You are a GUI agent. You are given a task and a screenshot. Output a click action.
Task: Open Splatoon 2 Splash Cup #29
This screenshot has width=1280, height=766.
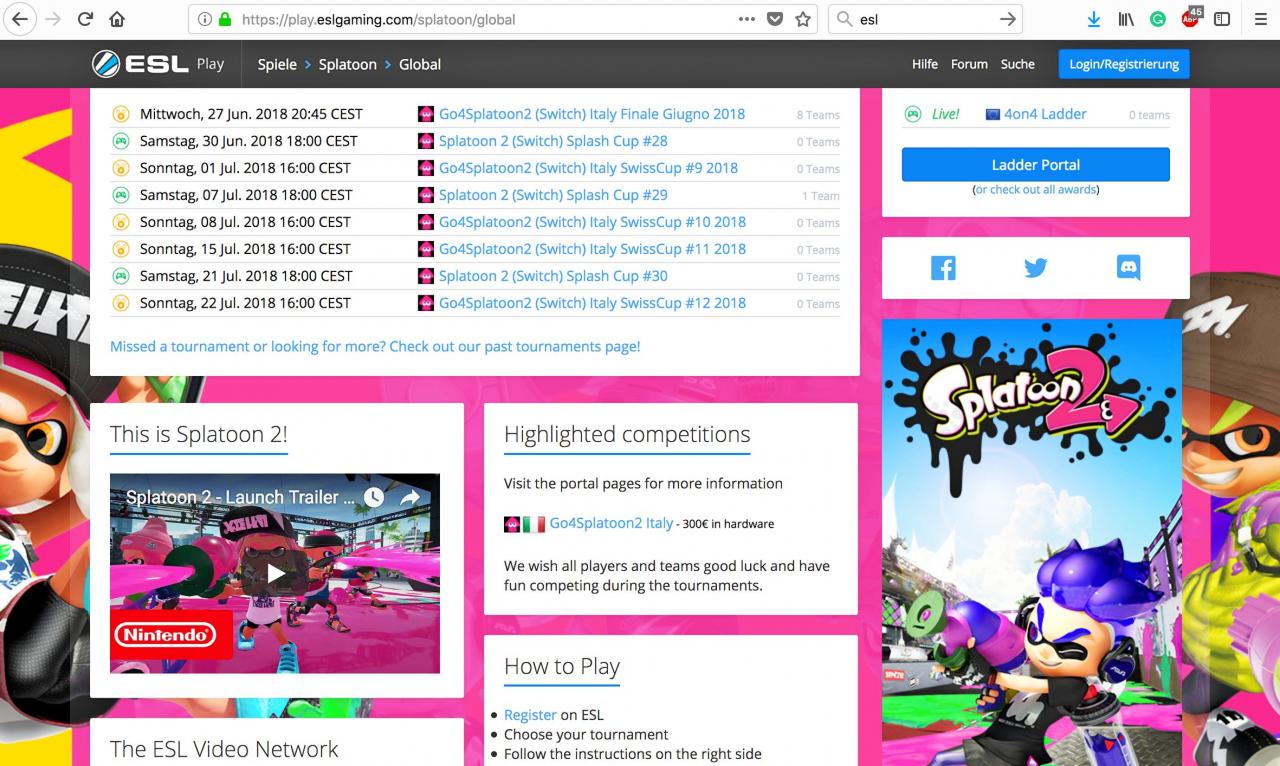(x=553, y=195)
